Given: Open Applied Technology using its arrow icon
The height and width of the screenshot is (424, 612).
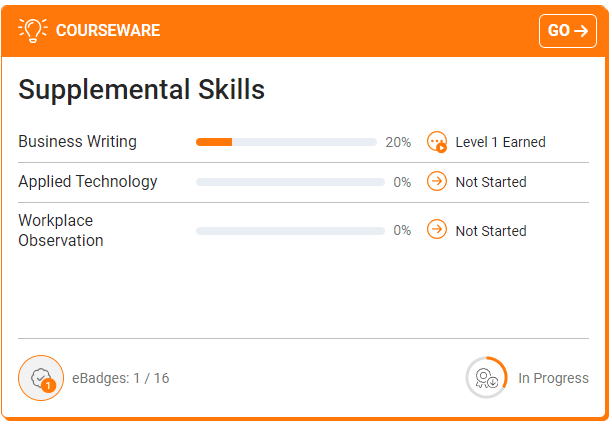Looking at the screenshot, I should (437, 182).
